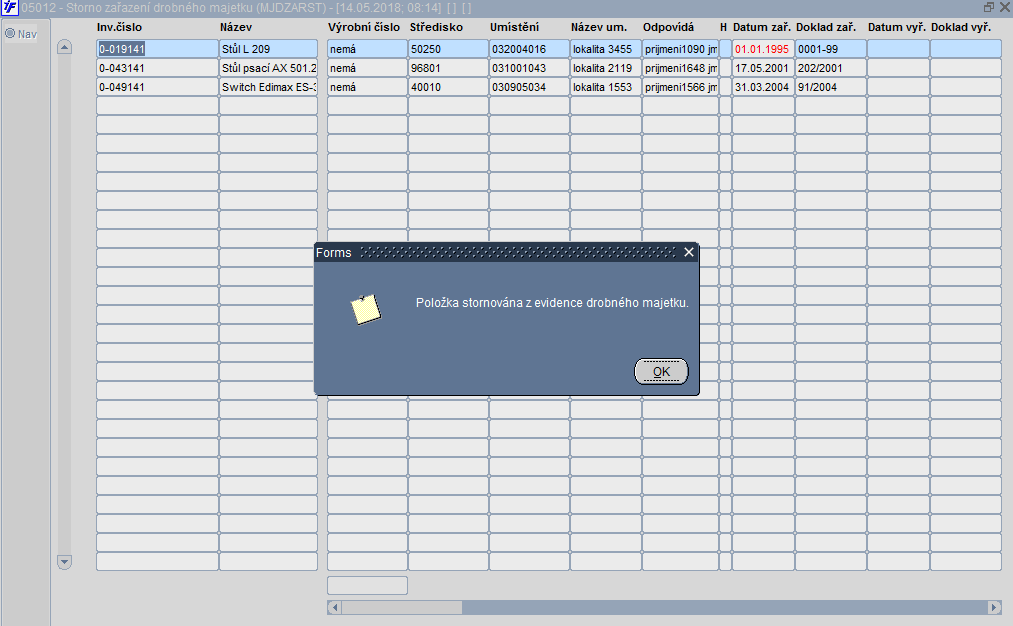Click the Datum vyř. field of row 0-019141

click(899, 49)
